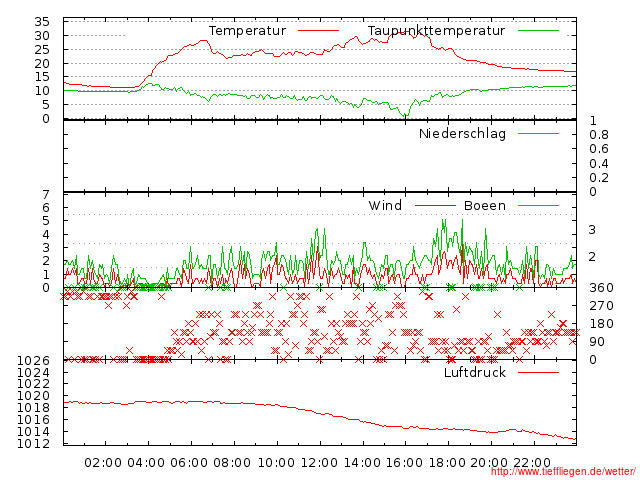
Task: Click the 90 wind direction axis value
Action: click(x=597, y=342)
